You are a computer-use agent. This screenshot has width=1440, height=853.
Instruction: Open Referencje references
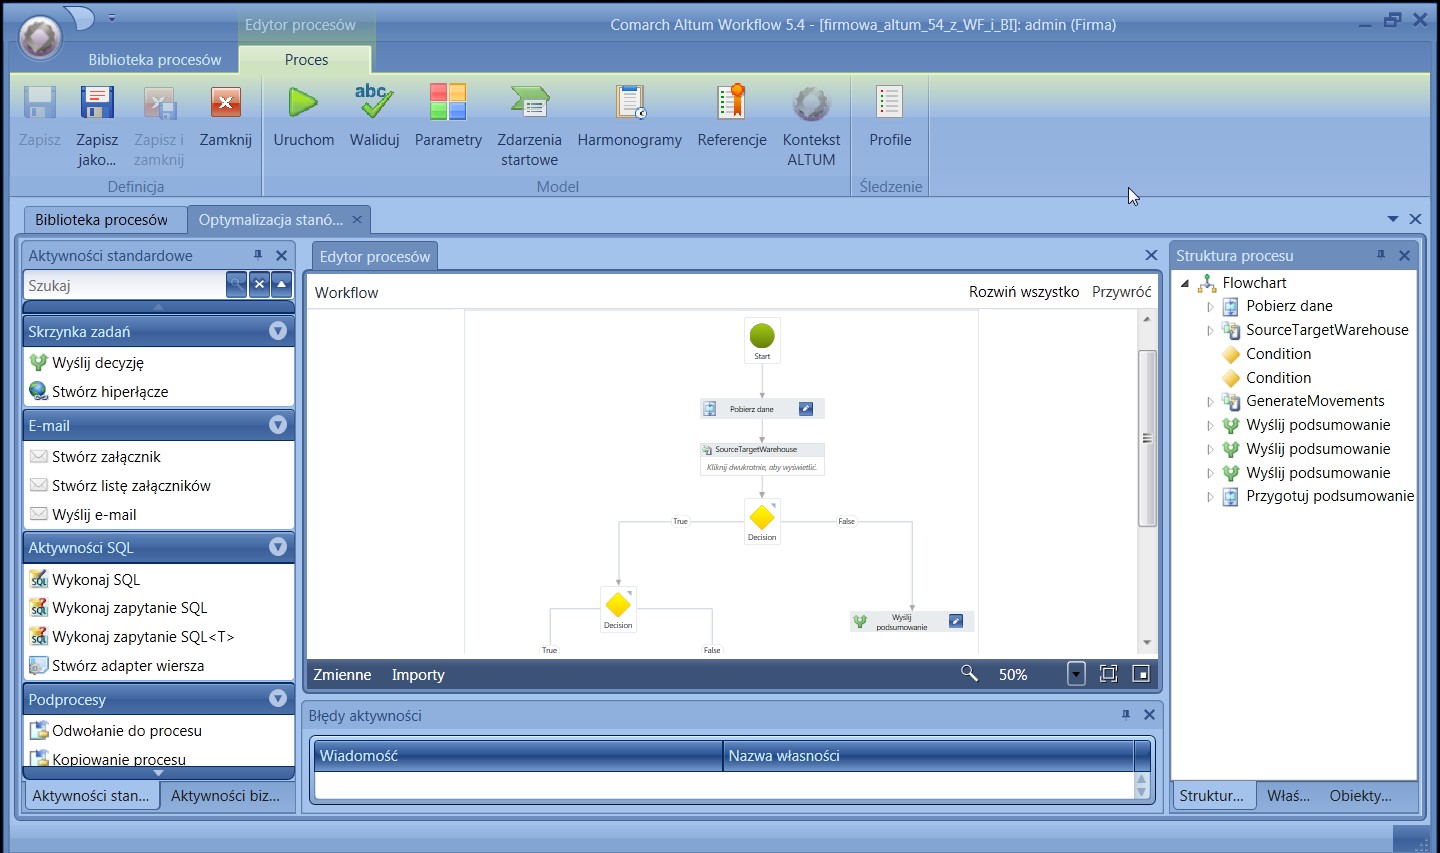(732, 102)
